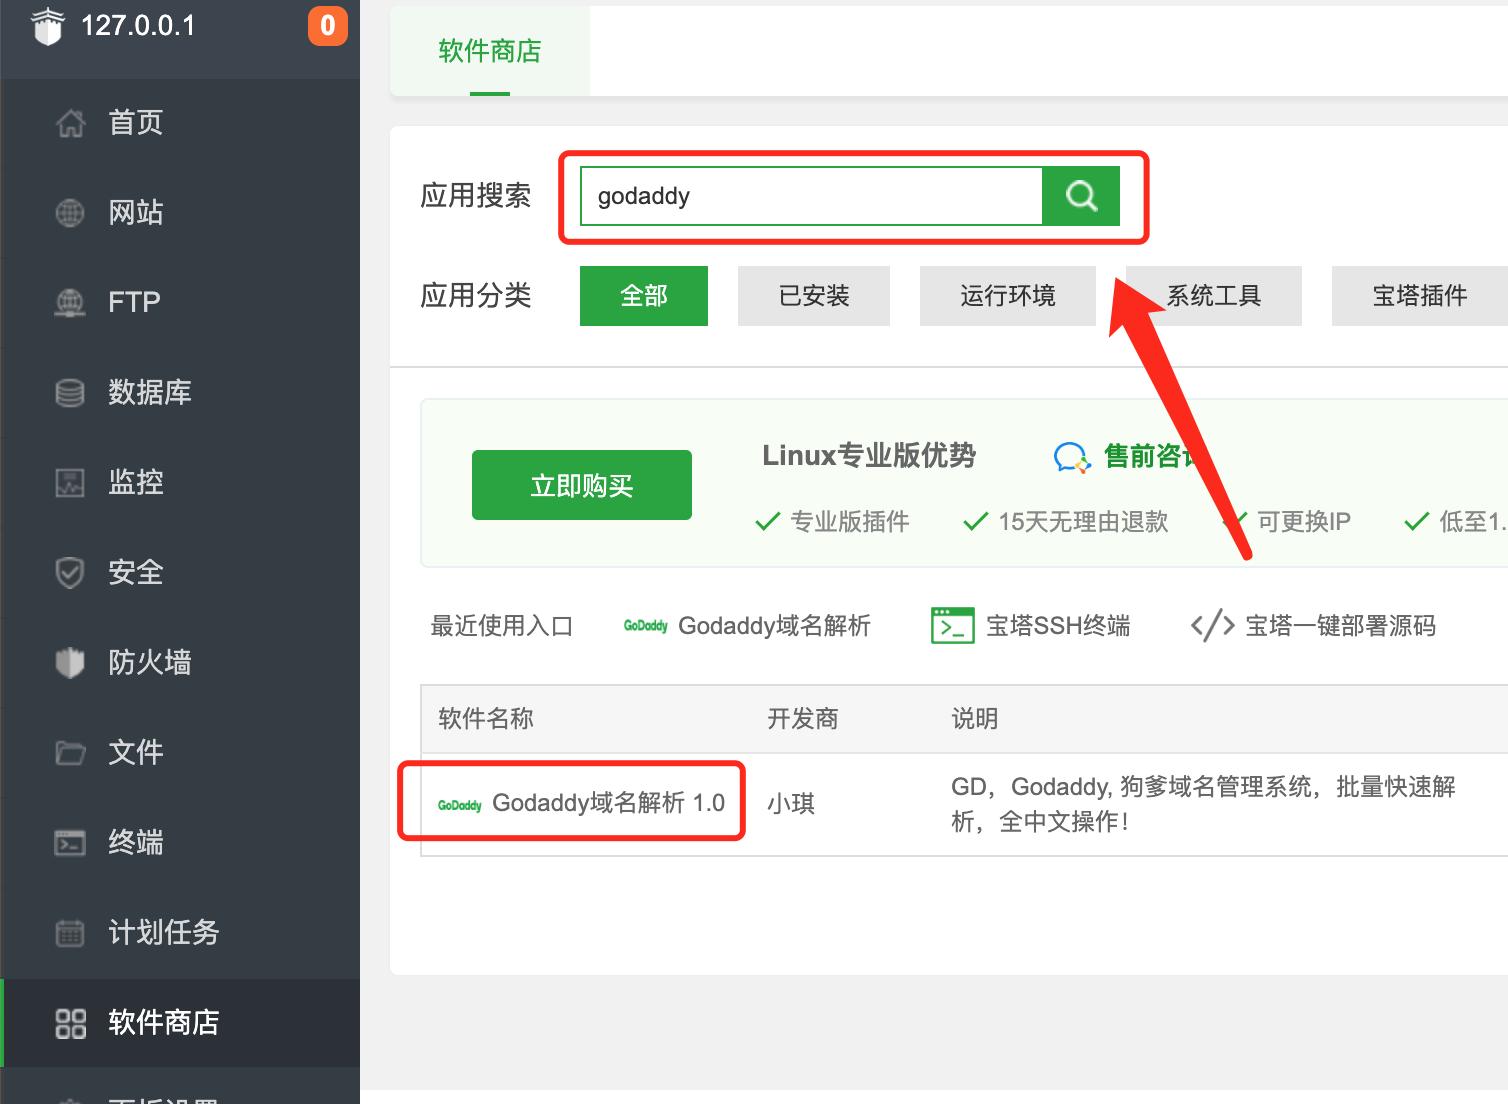Click the green search magnifier button

1081,196
